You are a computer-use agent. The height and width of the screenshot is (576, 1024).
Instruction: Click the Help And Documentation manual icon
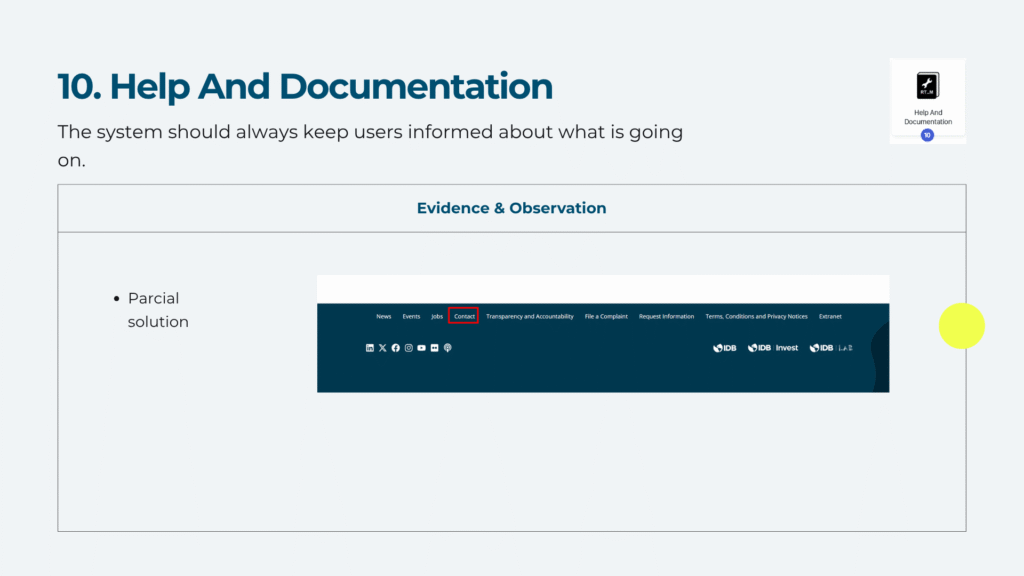[x=928, y=86]
